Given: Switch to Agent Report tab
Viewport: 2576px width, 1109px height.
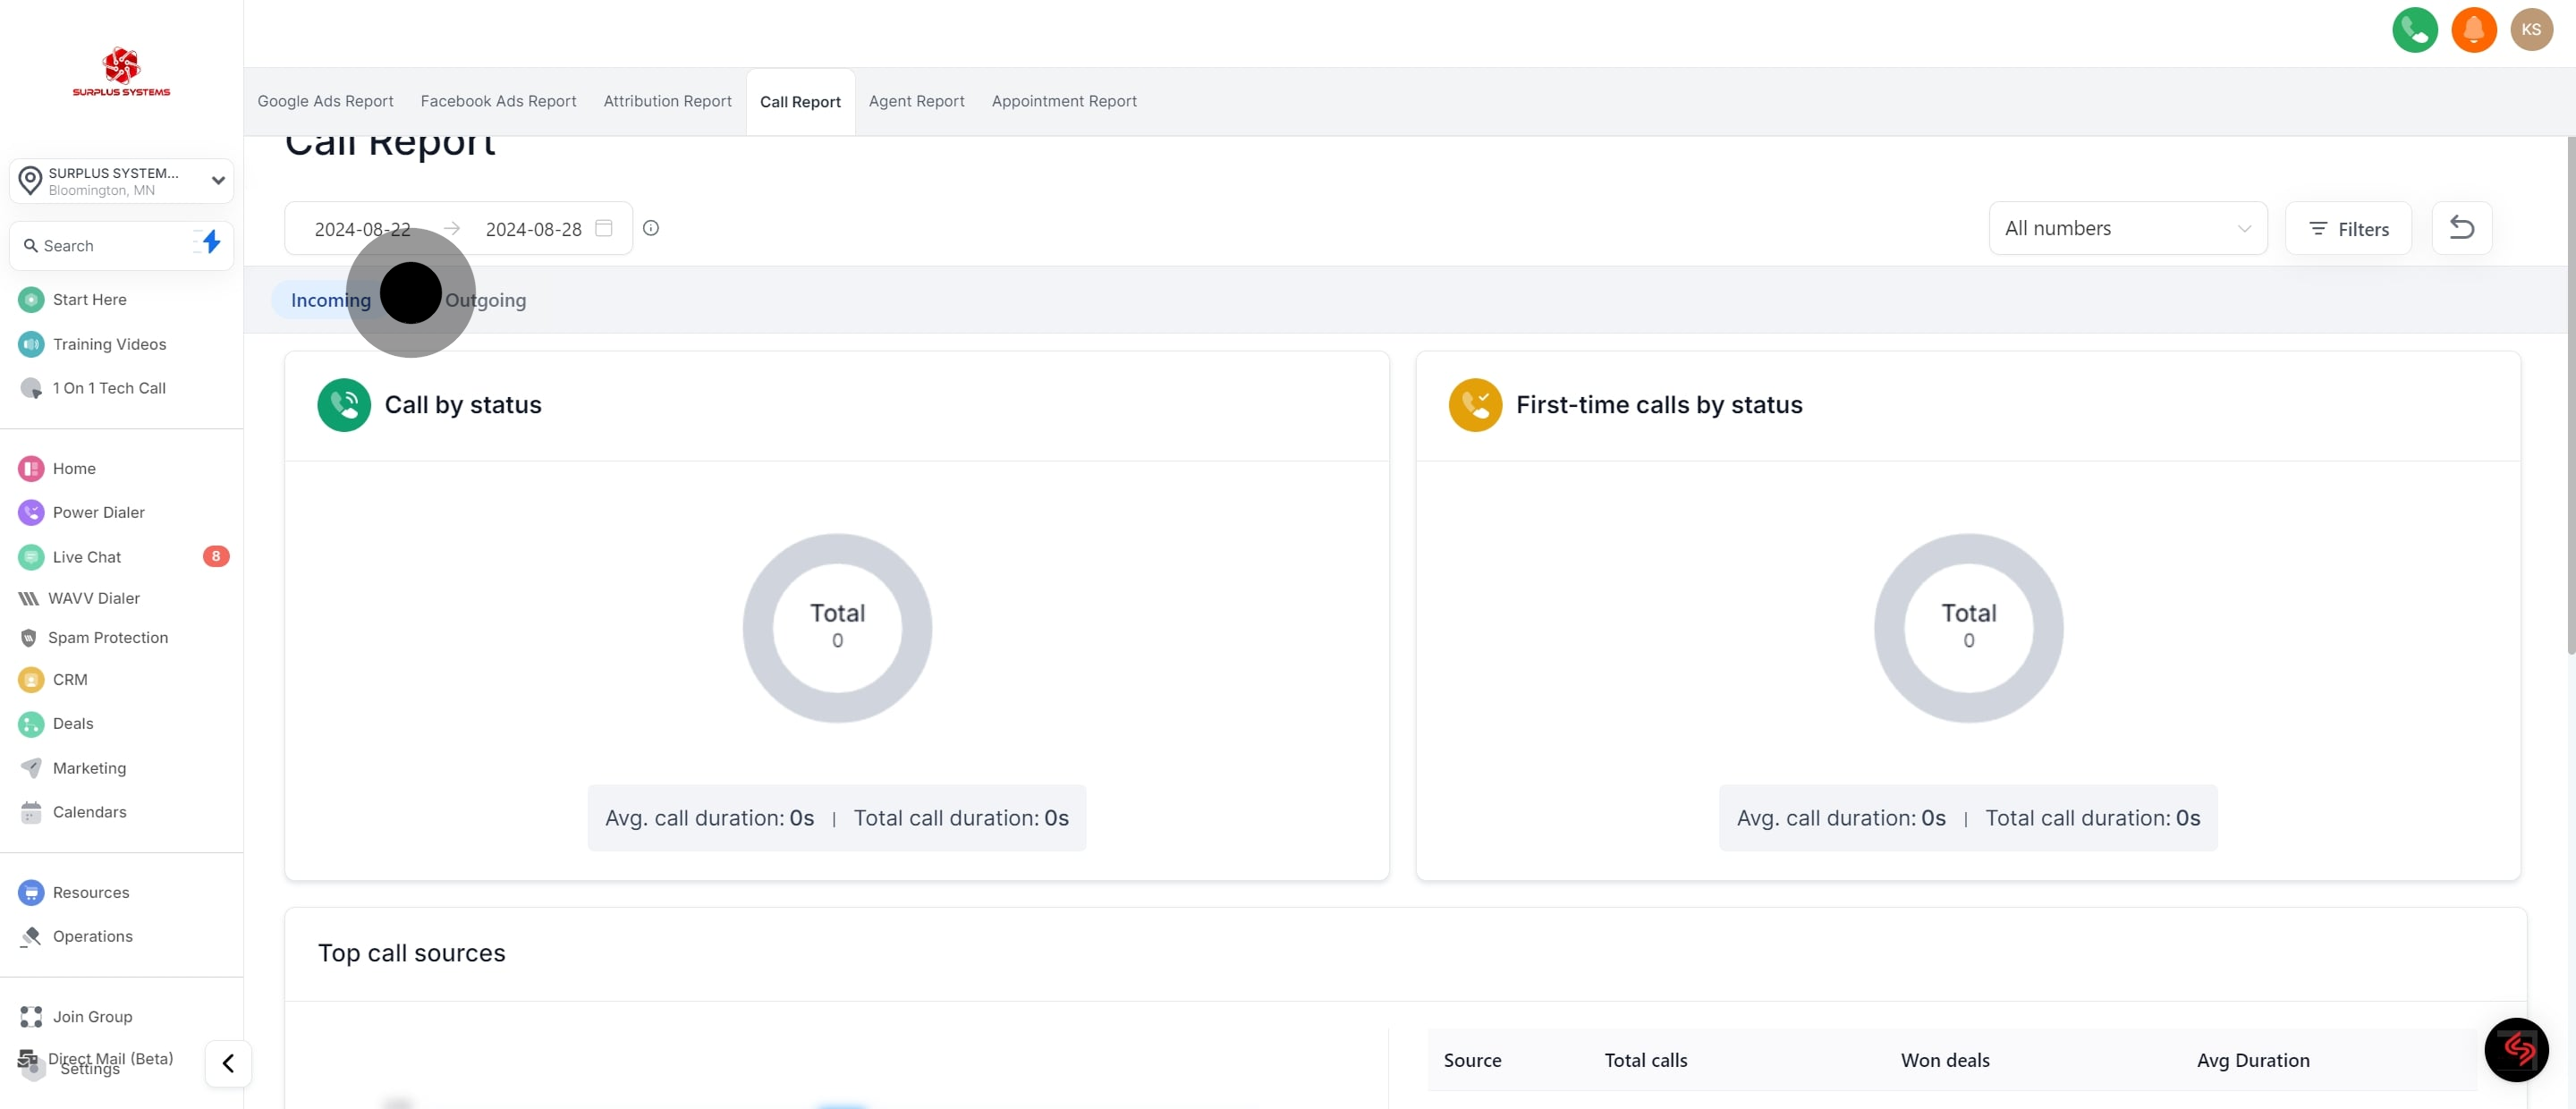Looking at the screenshot, I should pos(916,101).
